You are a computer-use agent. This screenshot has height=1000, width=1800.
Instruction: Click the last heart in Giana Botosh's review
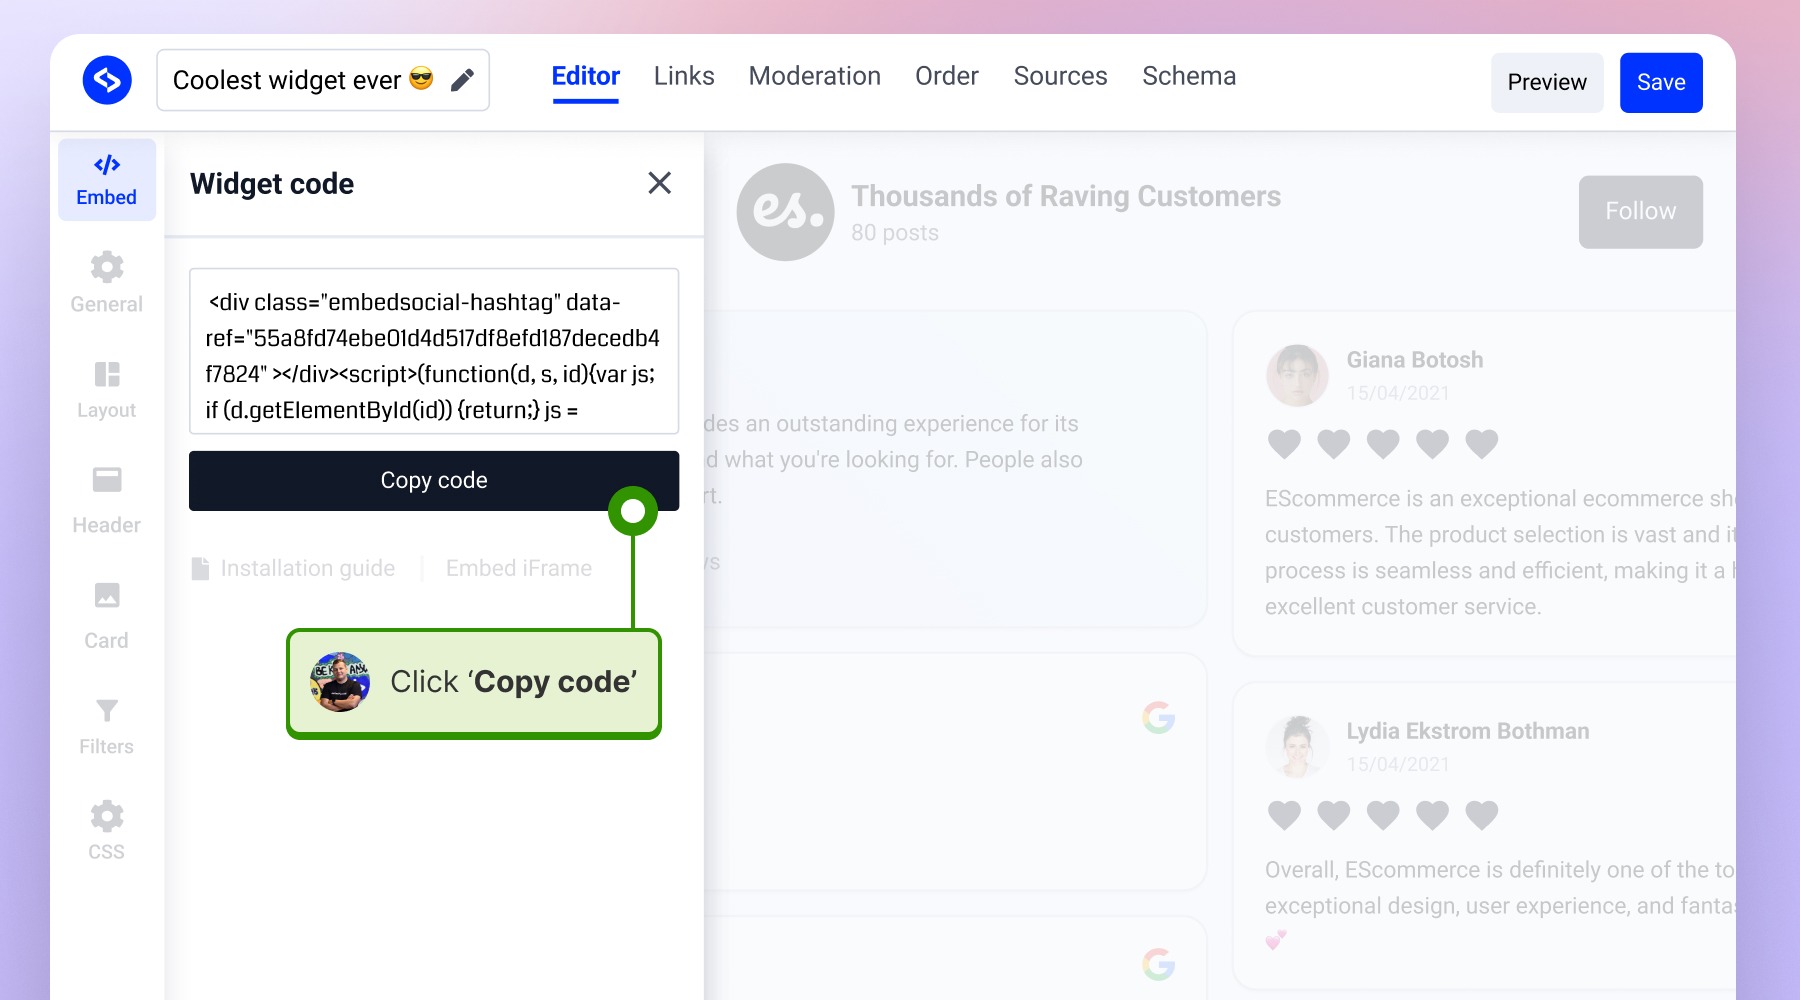tap(1482, 443)
